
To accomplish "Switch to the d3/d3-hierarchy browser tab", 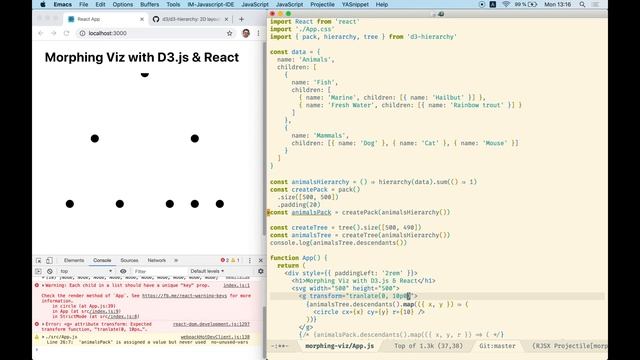I will 190,19.
